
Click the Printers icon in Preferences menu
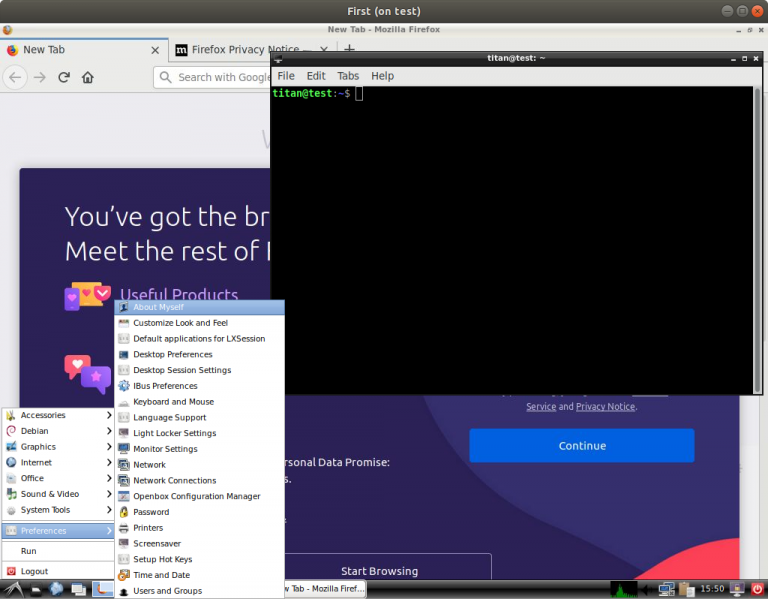[x=124, y=528]
